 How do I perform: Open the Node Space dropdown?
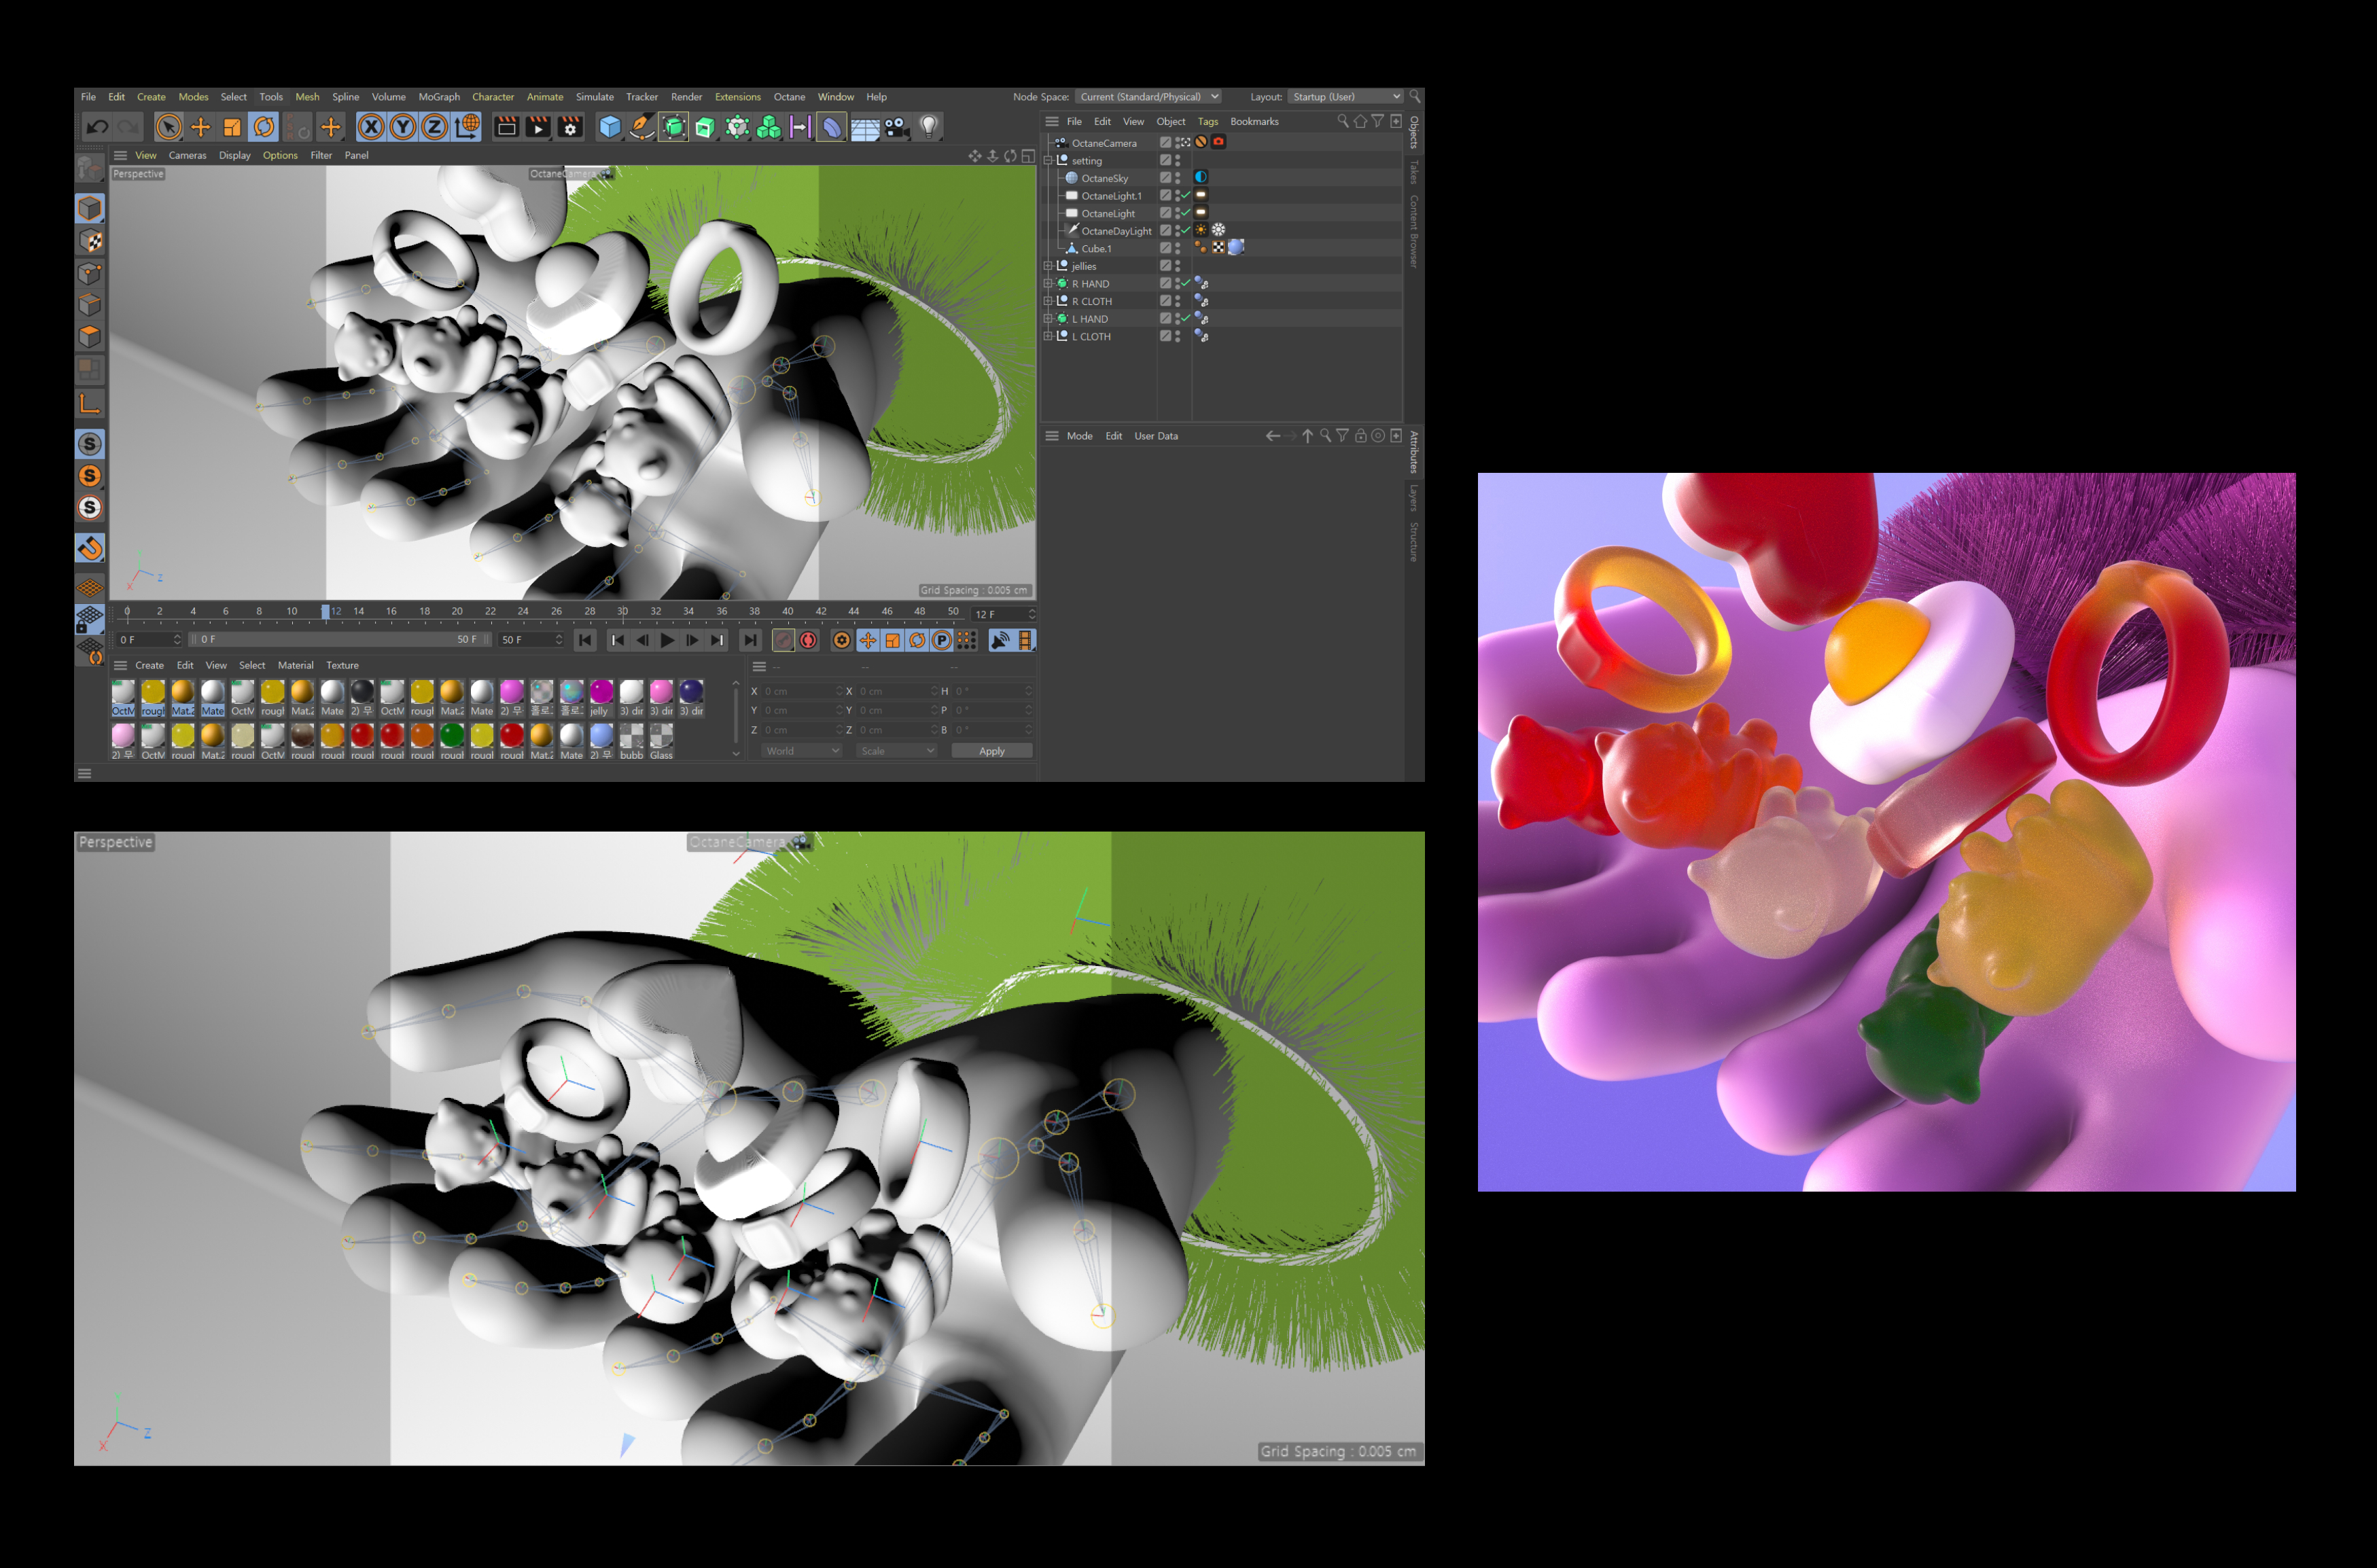pos(1148,97)
